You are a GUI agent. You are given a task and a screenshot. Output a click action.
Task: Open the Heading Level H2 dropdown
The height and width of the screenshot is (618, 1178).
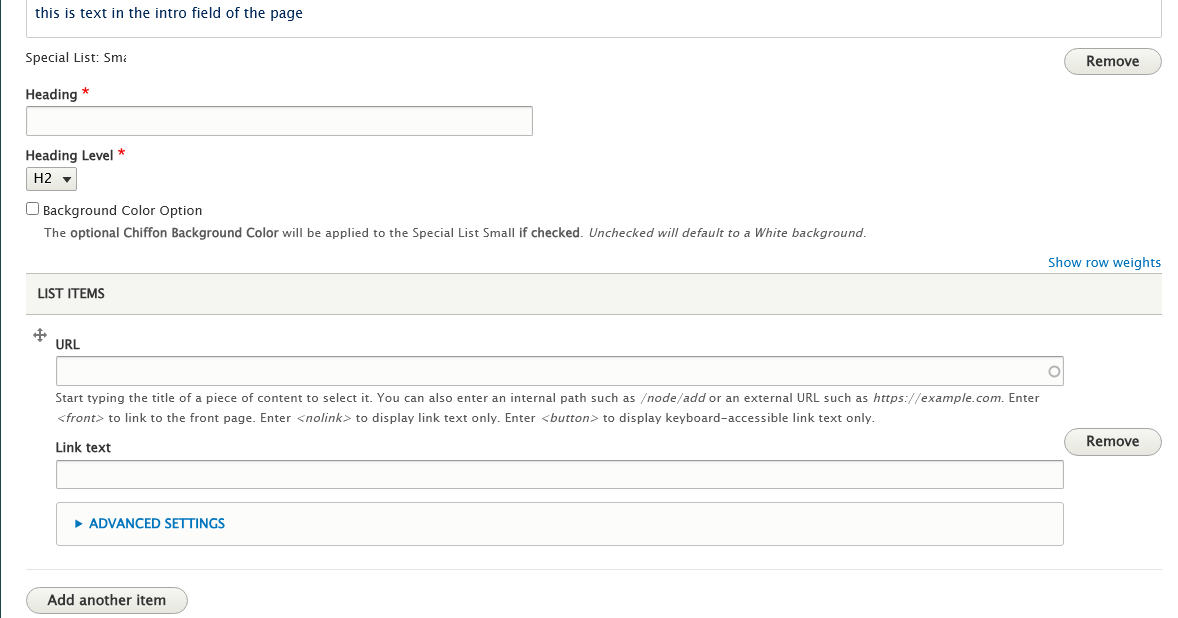coord(51,179)
